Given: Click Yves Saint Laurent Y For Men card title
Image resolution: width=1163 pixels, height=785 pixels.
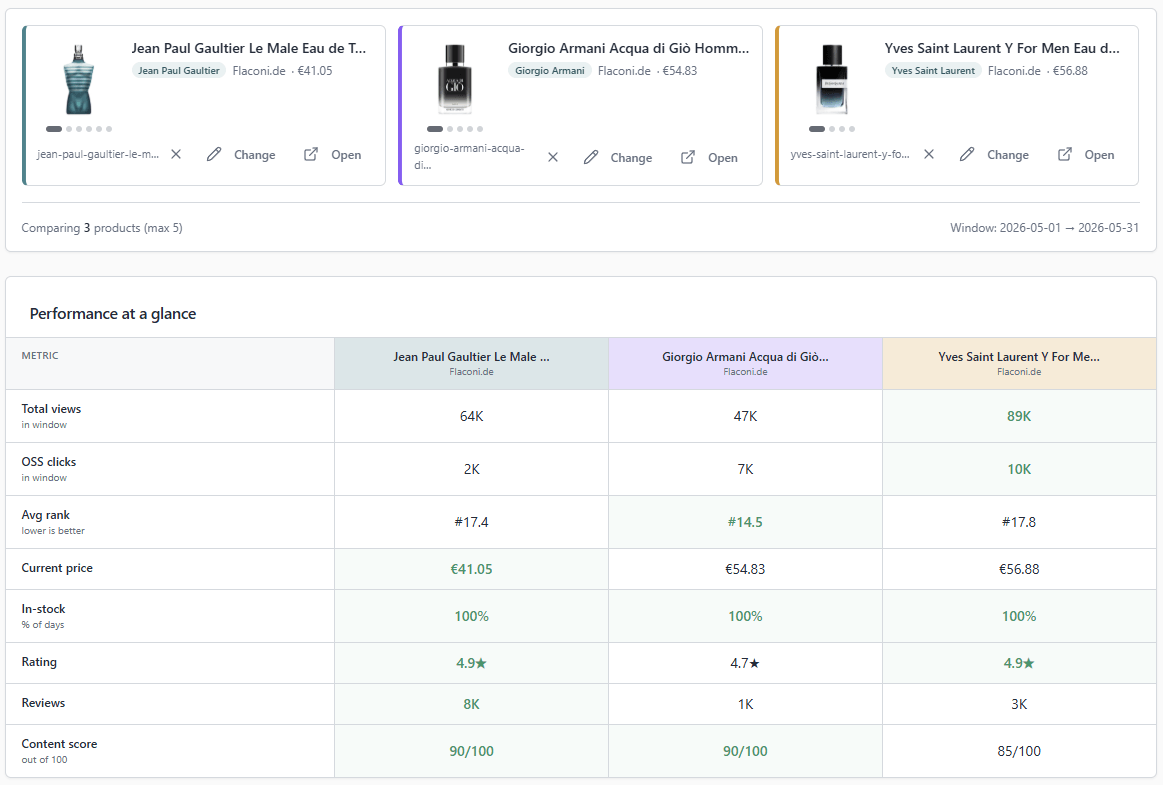Looking at the screenshot, I should [x=1002, y=48].
